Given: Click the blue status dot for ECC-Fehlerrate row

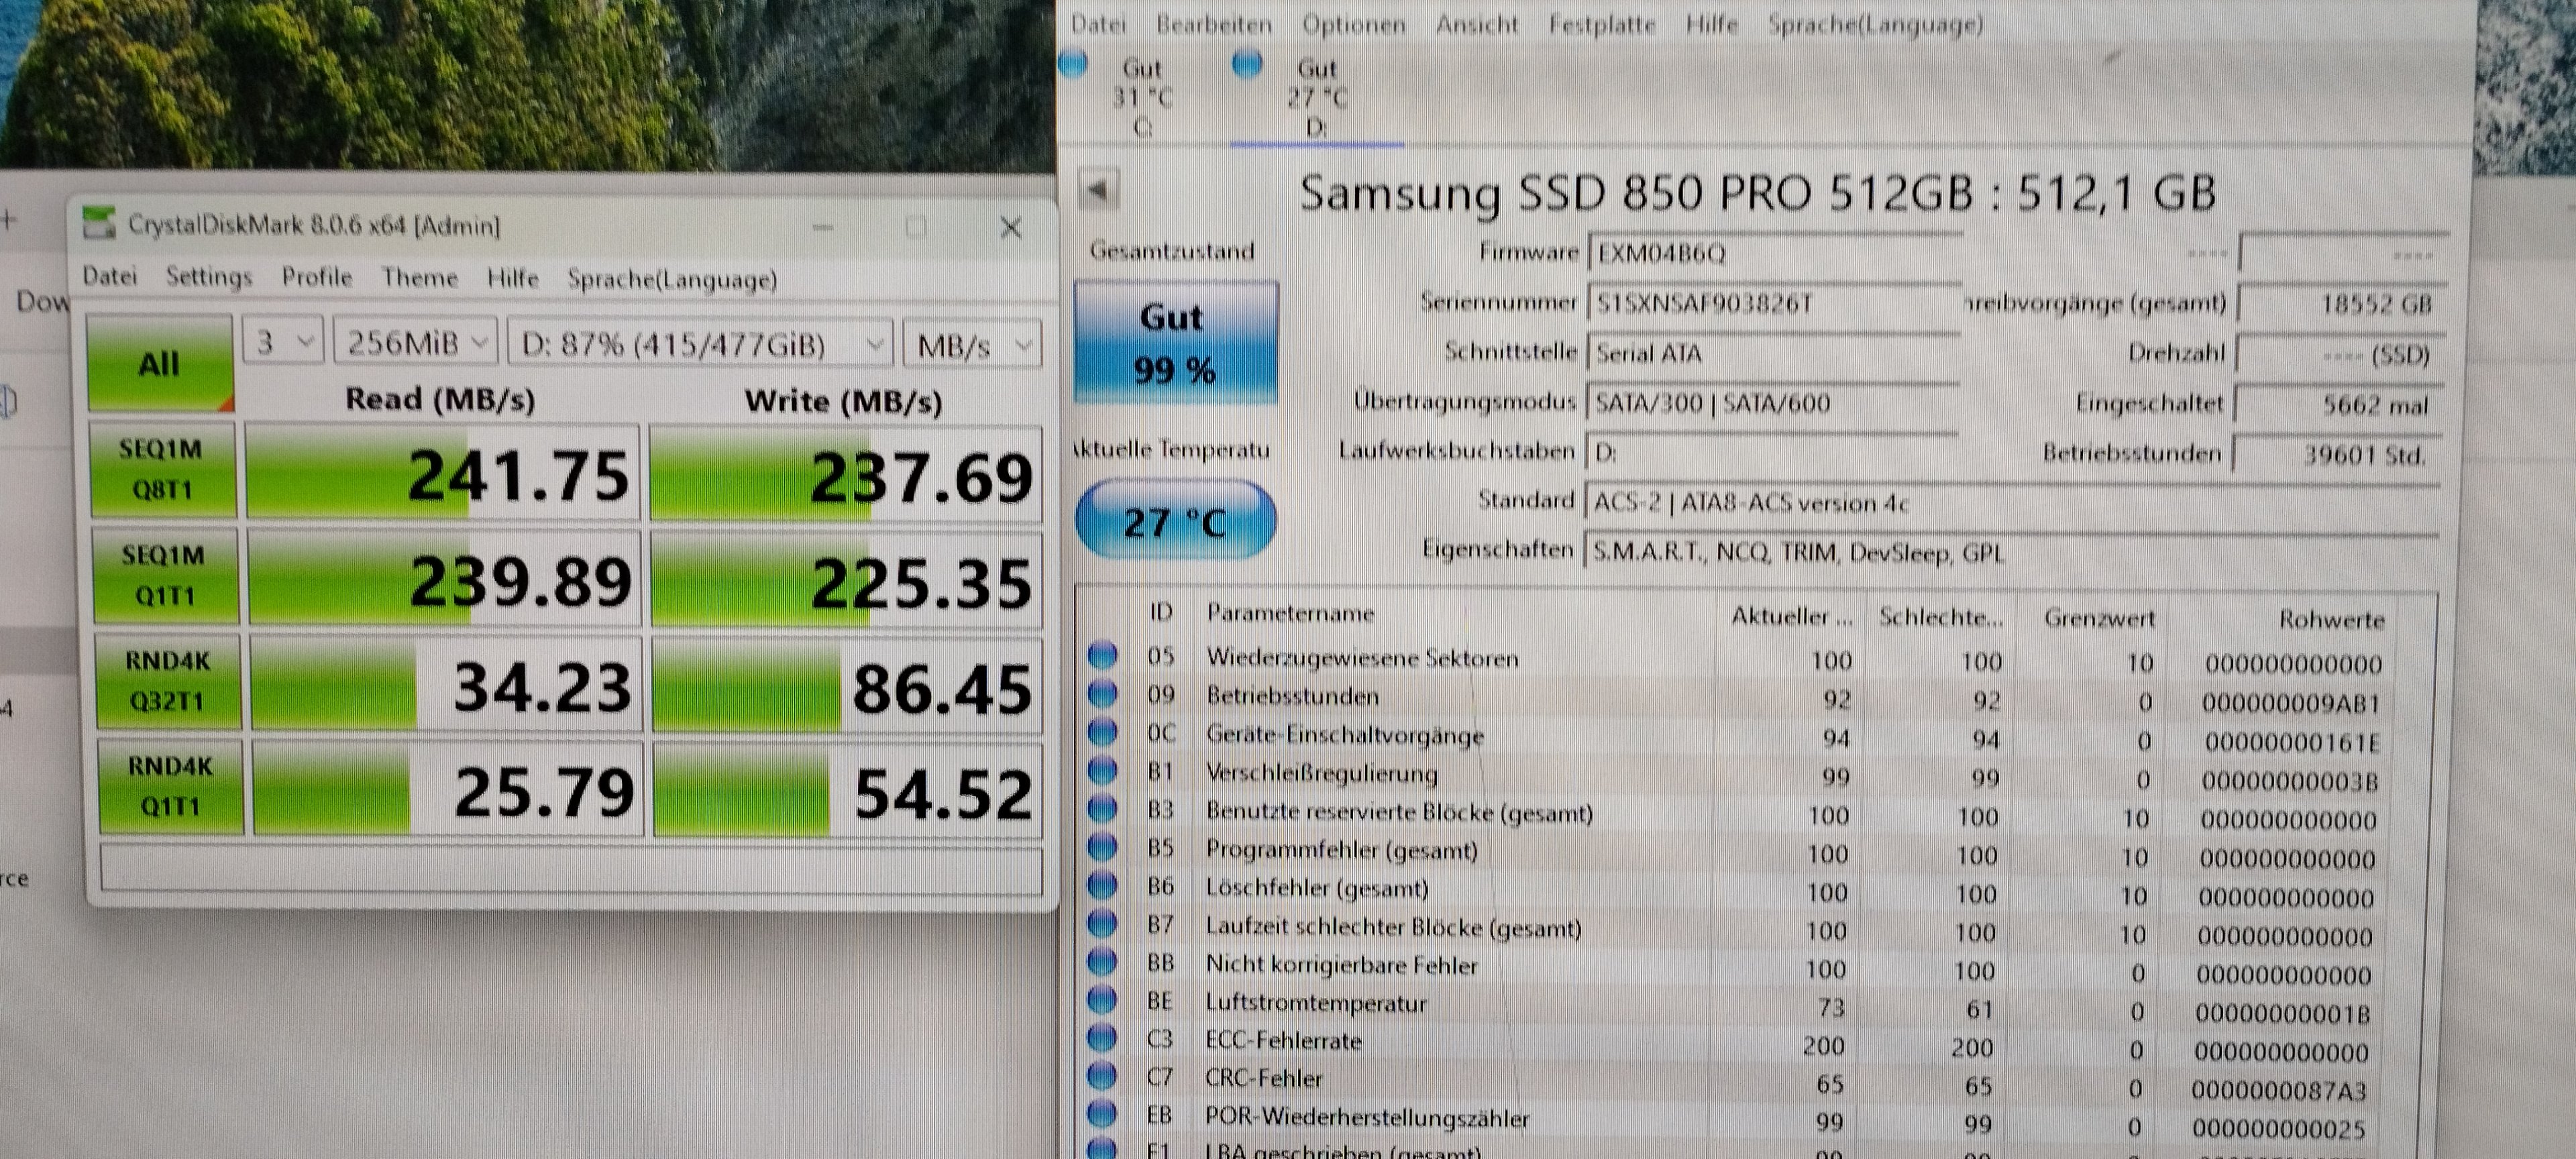Looking at the screenshot, I should 1101,1038.
